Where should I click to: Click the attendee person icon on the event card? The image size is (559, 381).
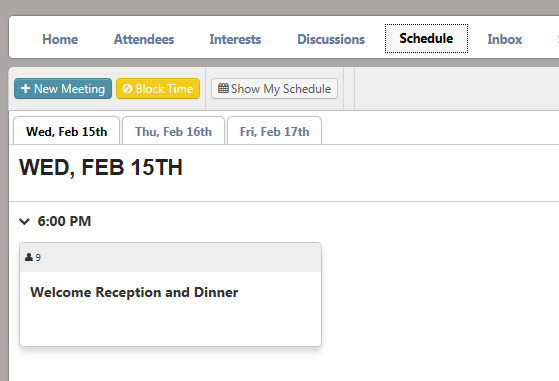29,257
